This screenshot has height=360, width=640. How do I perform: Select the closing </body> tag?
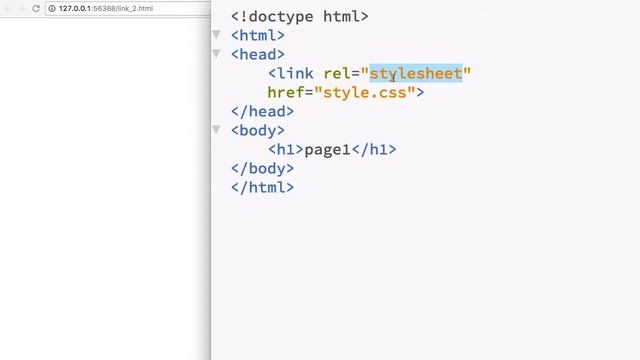[x=262, y=169]
